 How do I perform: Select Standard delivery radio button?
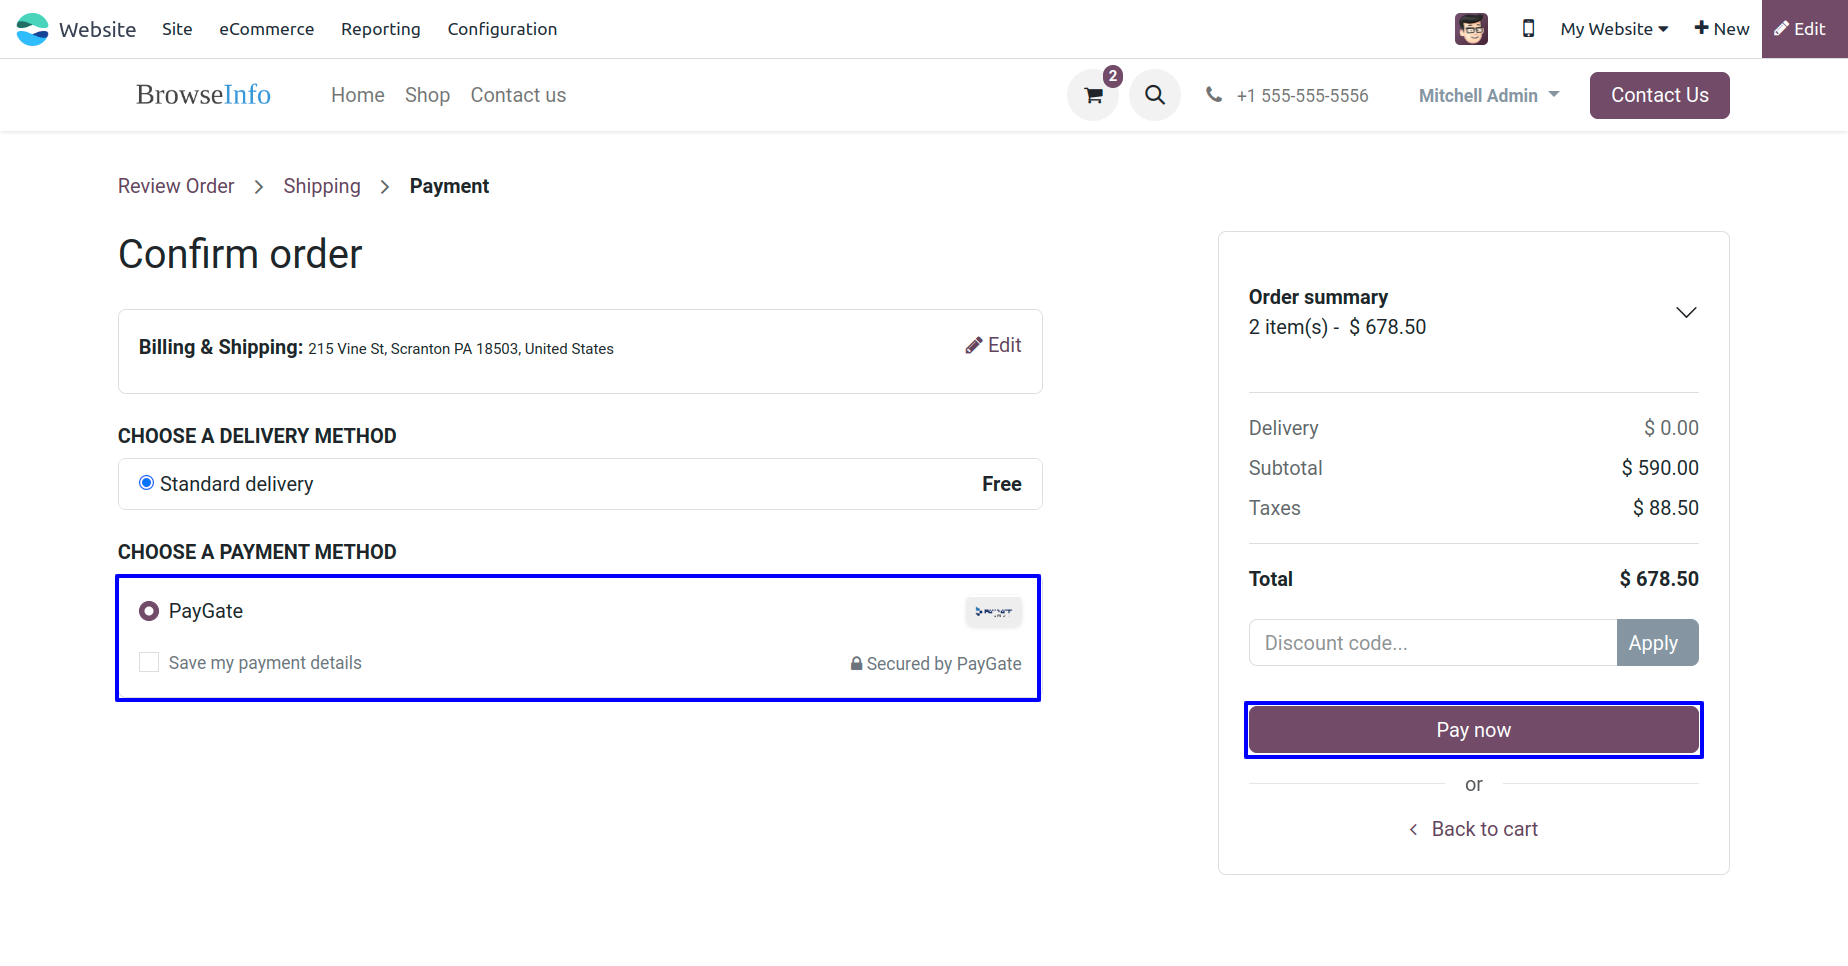coord(147,483)
